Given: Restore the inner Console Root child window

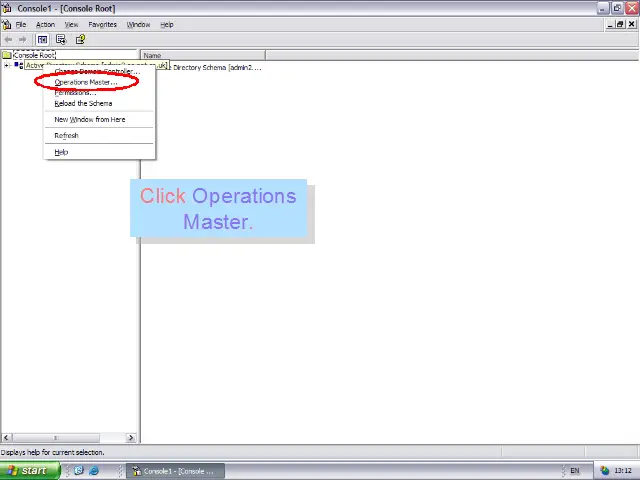Looking at the screenshot, I should (620, 24).
